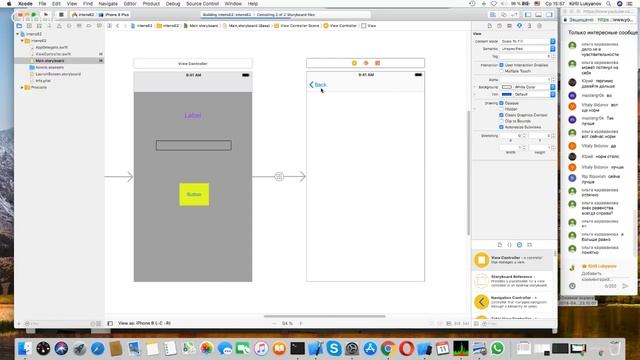This screenshot has width=640, height=360.
Task: Enable the Hidden checkbox
Action: pyautogui.click(x=501, y=109)
